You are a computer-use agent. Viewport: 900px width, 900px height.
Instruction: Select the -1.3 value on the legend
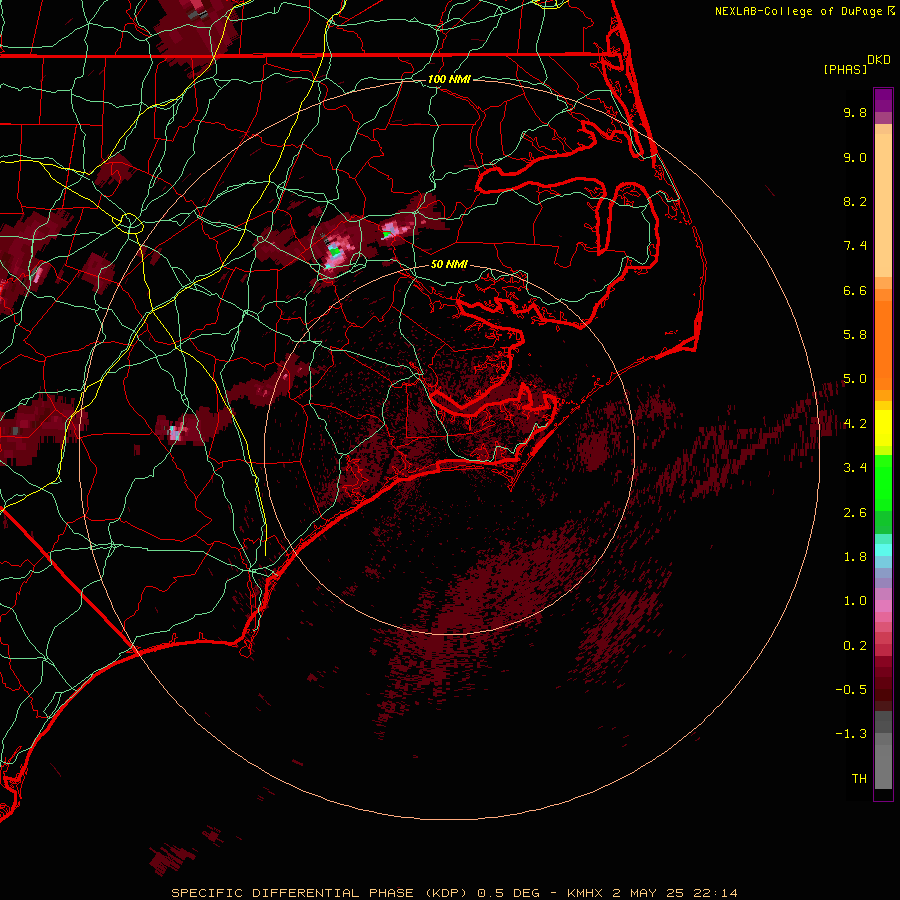click(851, 734)
